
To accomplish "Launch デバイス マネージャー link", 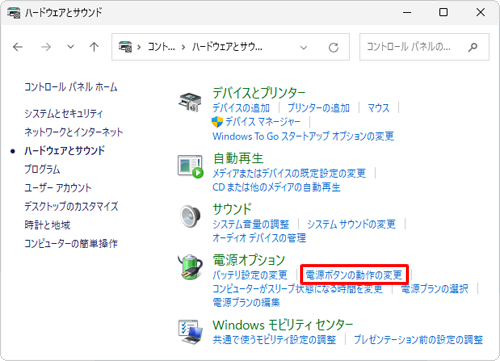I will pos(263,122).
